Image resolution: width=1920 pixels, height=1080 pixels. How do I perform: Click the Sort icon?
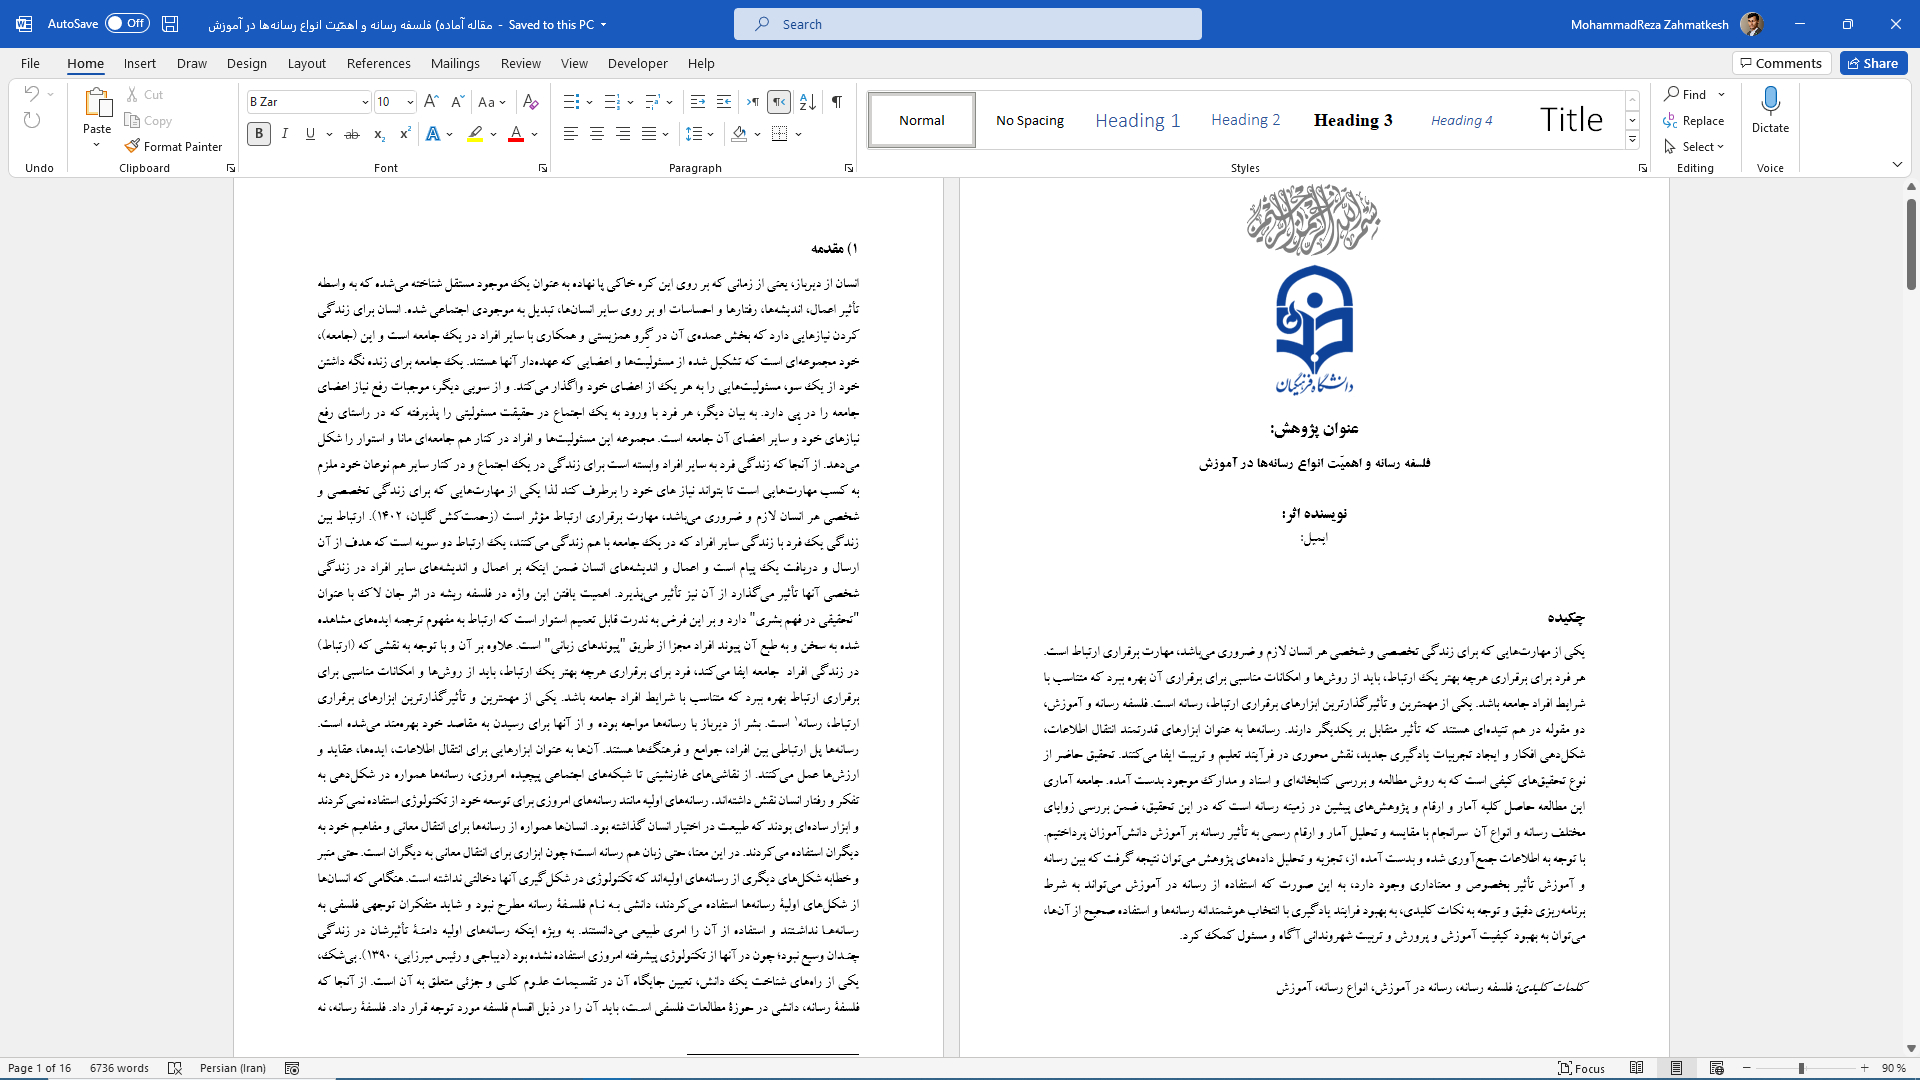click(808, 102)
